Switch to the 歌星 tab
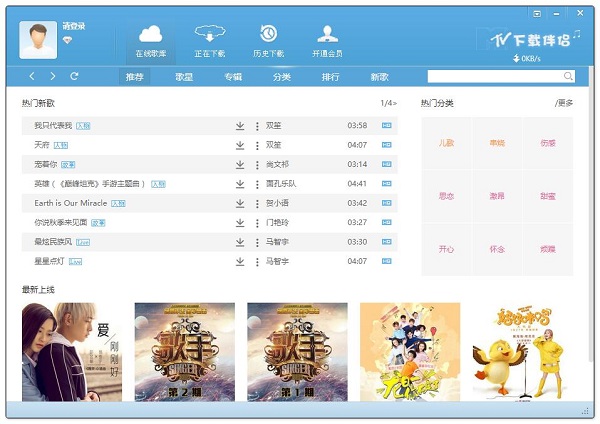The image size is (600, 424). [184, 76]
